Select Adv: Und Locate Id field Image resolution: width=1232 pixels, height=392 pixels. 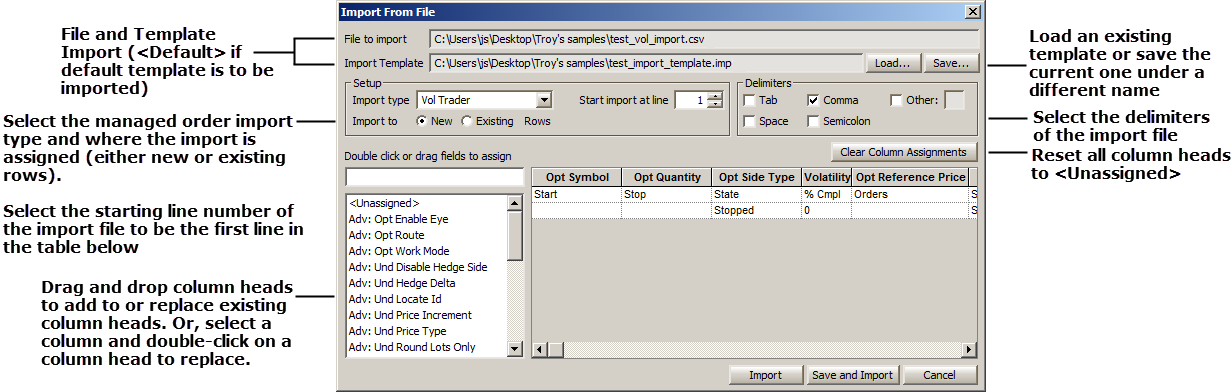pos(427,299)
